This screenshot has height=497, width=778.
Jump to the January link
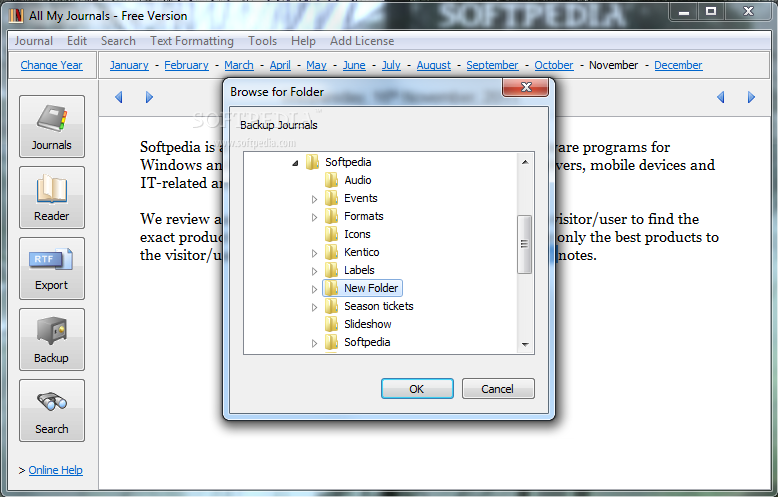[x=129, y=65]
